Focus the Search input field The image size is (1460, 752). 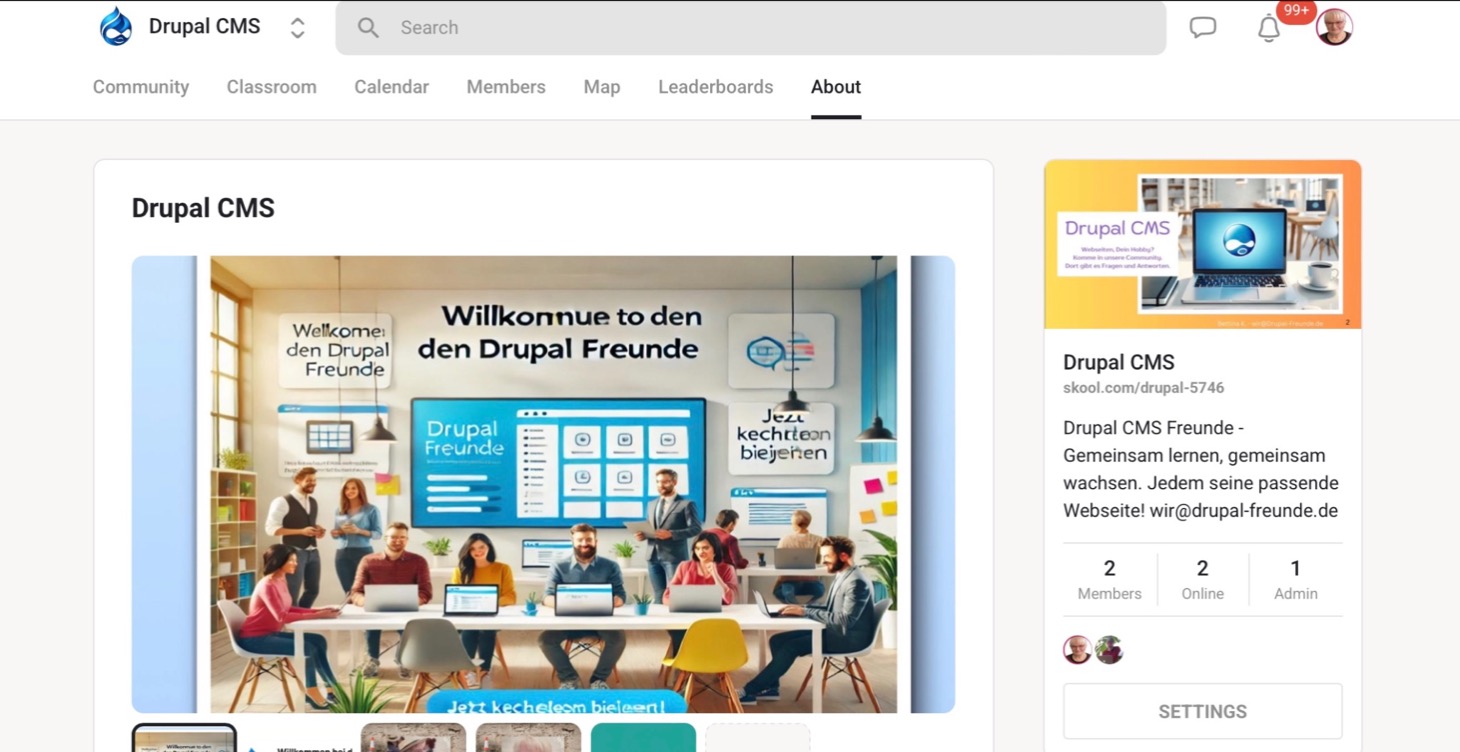coord(750,28)
